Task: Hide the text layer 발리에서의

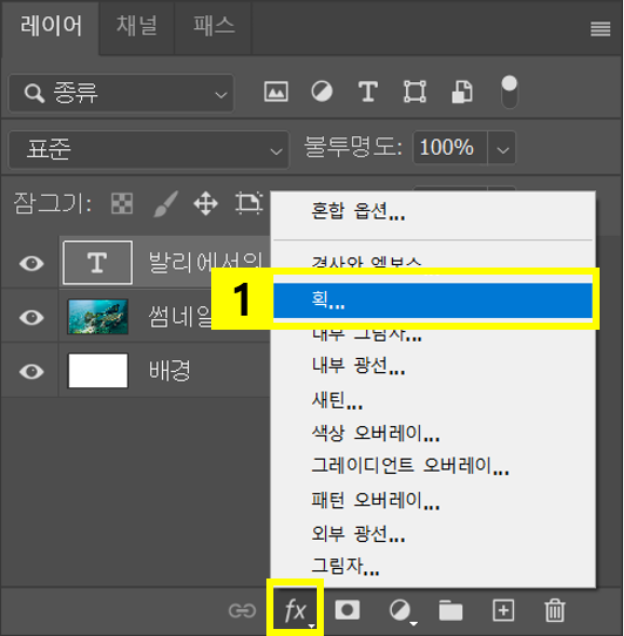Action: point(32,263)
